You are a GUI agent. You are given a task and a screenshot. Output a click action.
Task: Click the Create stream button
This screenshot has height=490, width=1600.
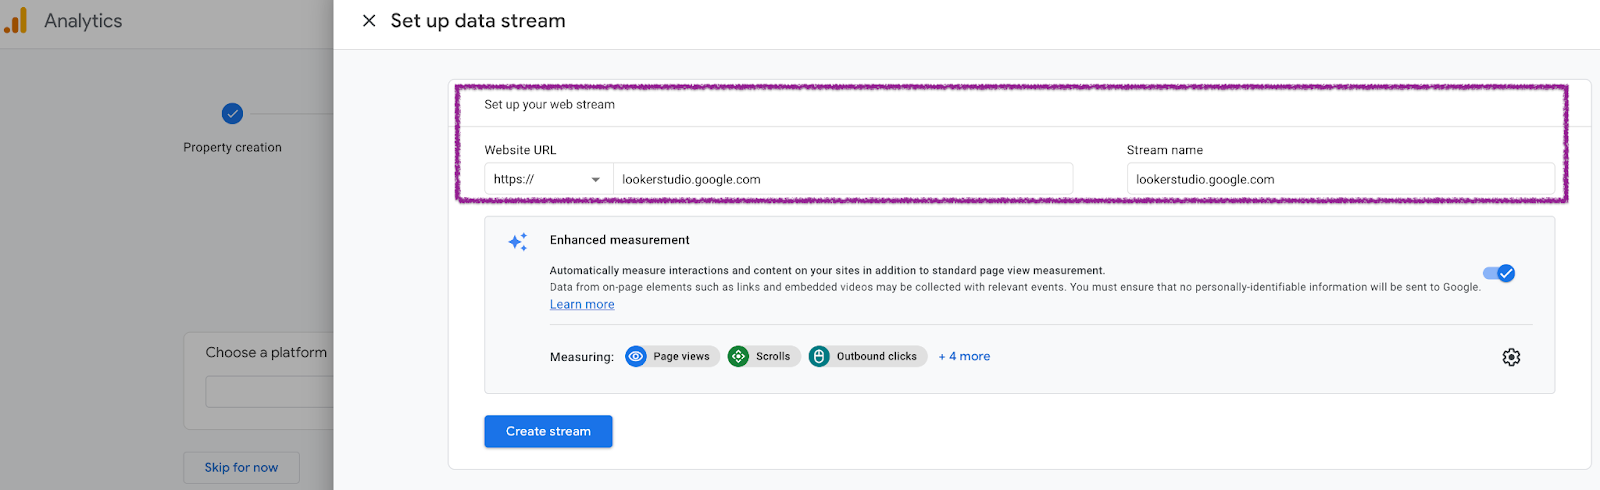tap(548, 431)
